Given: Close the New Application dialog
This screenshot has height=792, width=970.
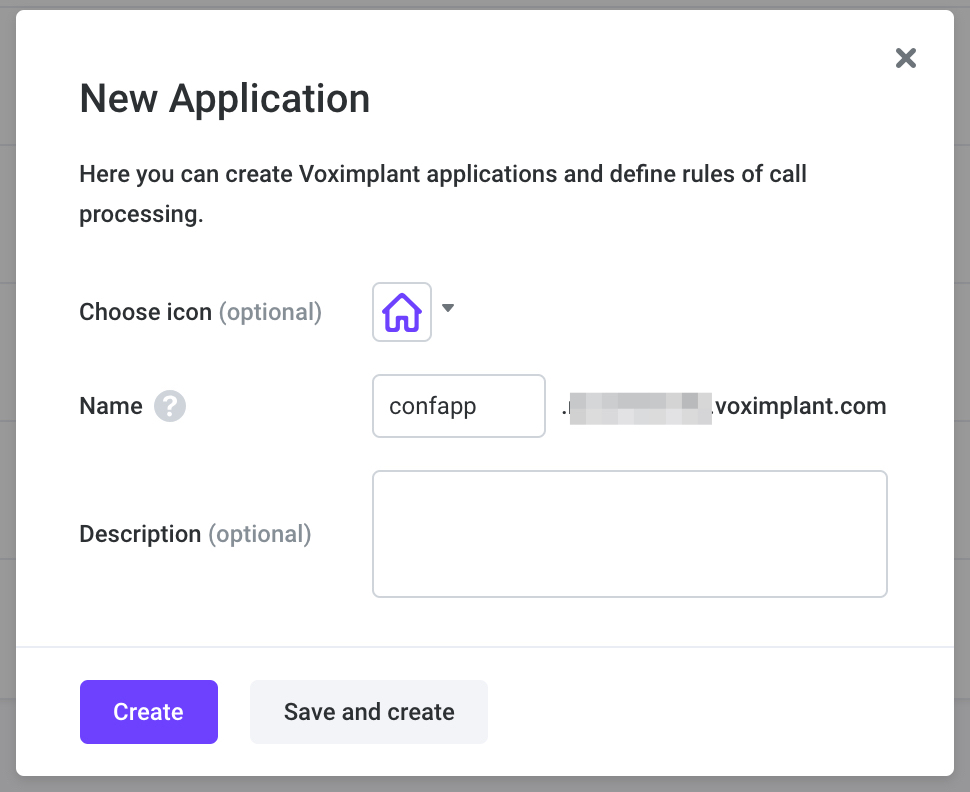Looking at the screenshot, I should (906, 58).
